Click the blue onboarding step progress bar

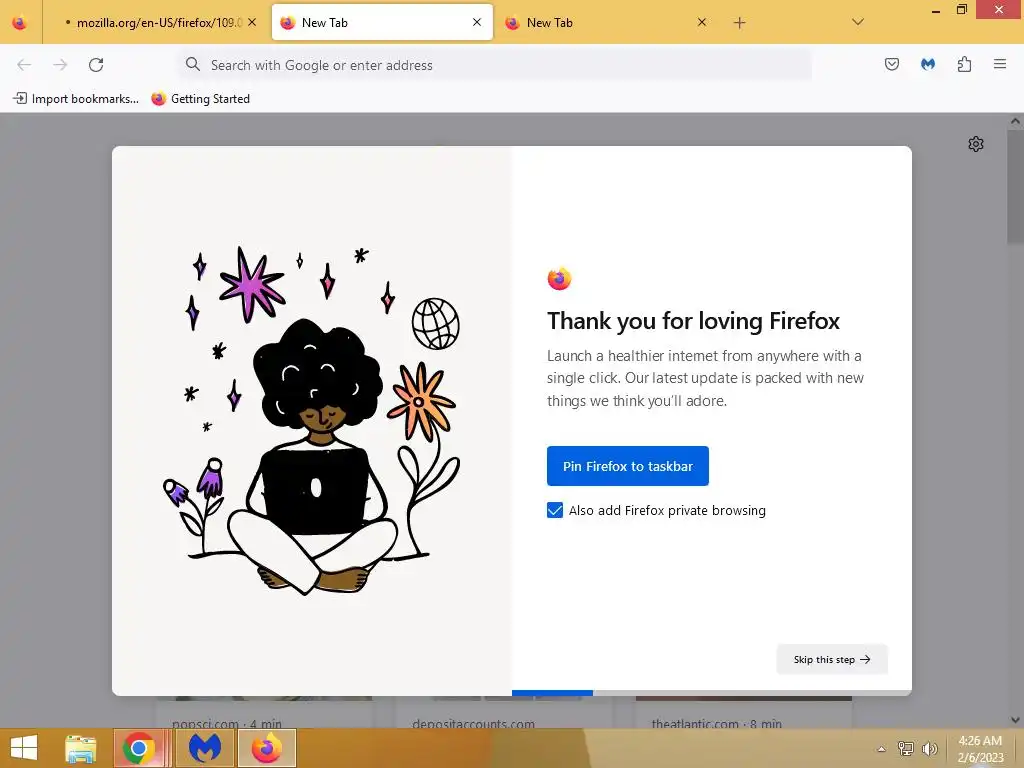(552, 693)
